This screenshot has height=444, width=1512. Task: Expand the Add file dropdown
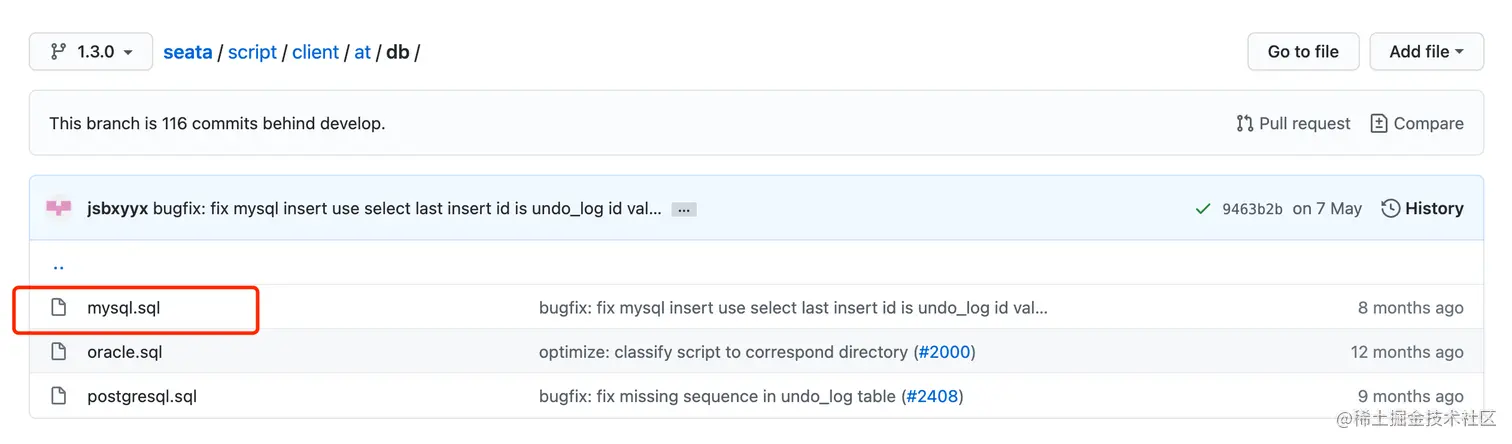1426,52
